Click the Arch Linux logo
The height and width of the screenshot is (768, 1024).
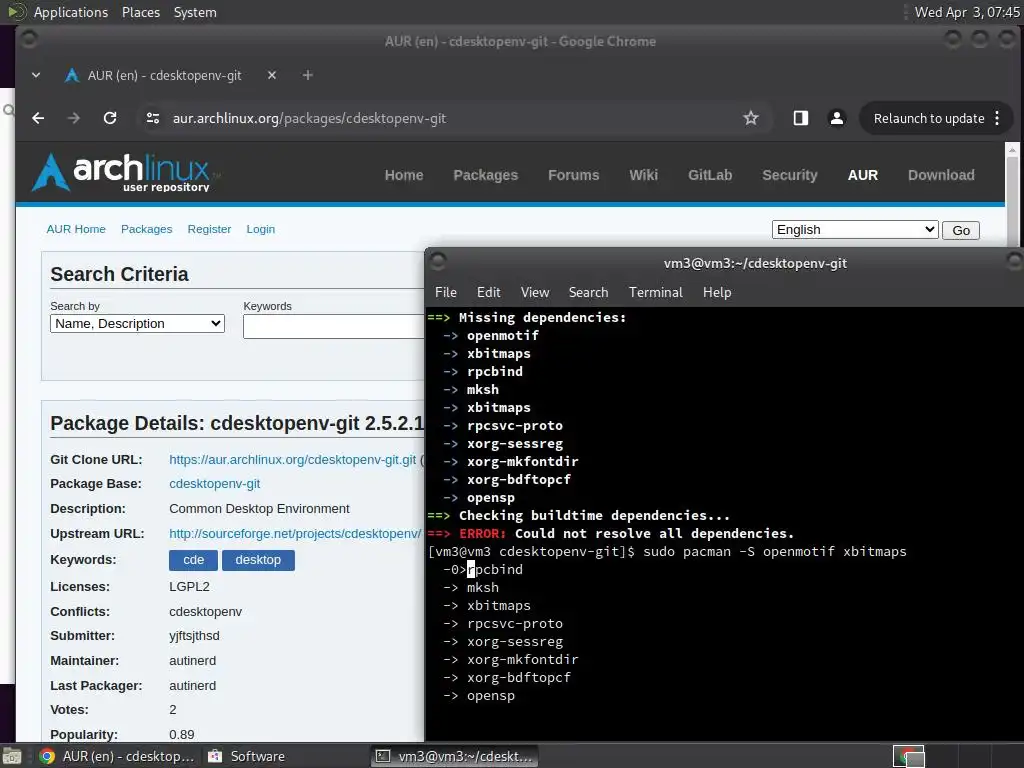[x=127, y=172]
